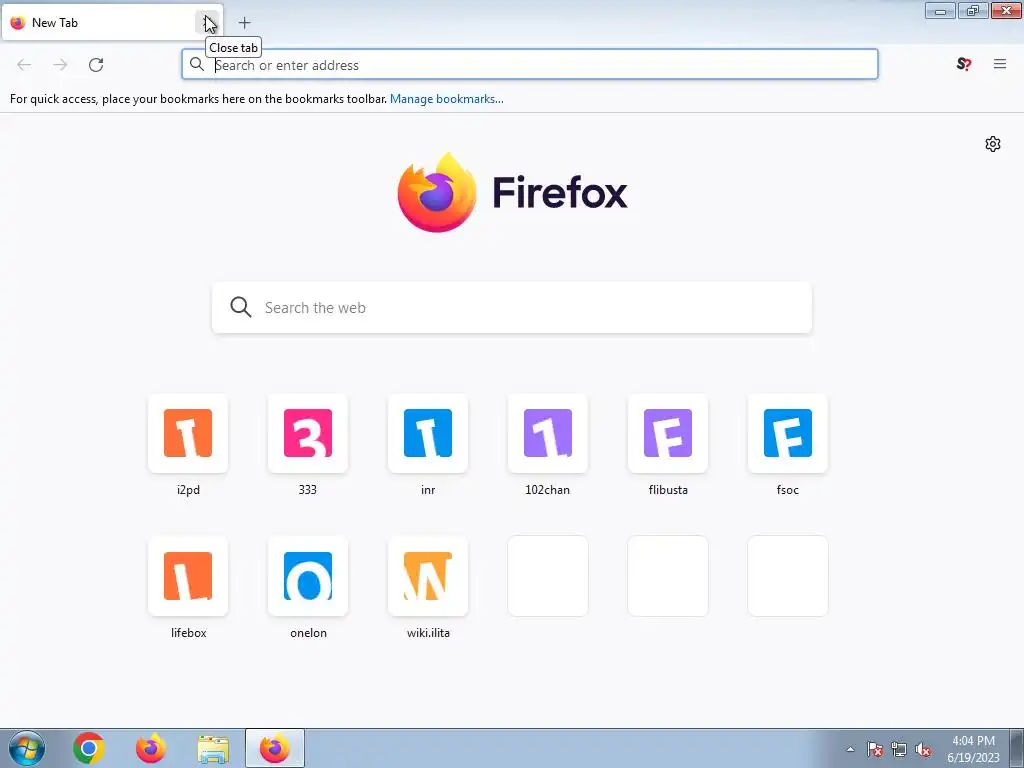Open File Explorer from taskbar
1024x768 pixels.
click(x=213, y=748)
